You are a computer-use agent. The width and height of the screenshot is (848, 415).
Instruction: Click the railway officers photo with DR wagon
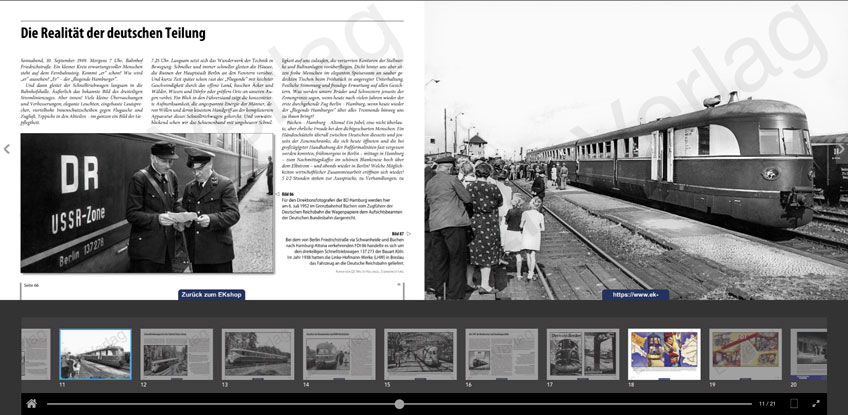point(148,203)
